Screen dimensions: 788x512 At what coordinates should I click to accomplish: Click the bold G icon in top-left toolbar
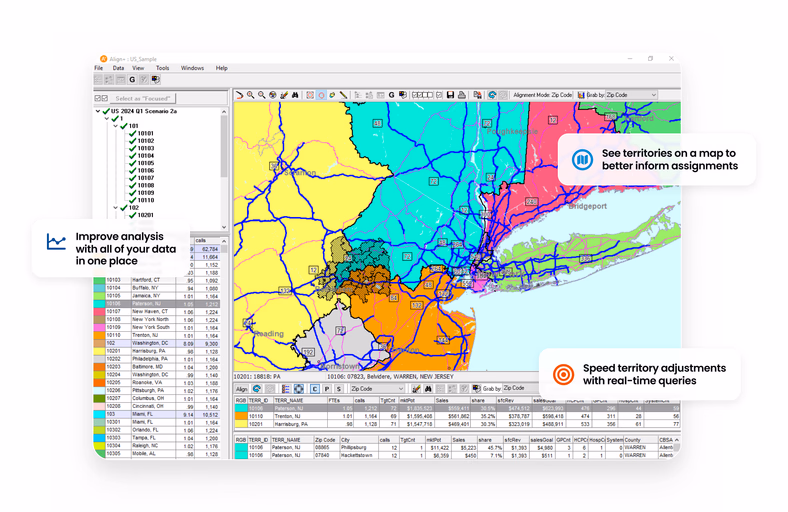(x=132, y=80)
